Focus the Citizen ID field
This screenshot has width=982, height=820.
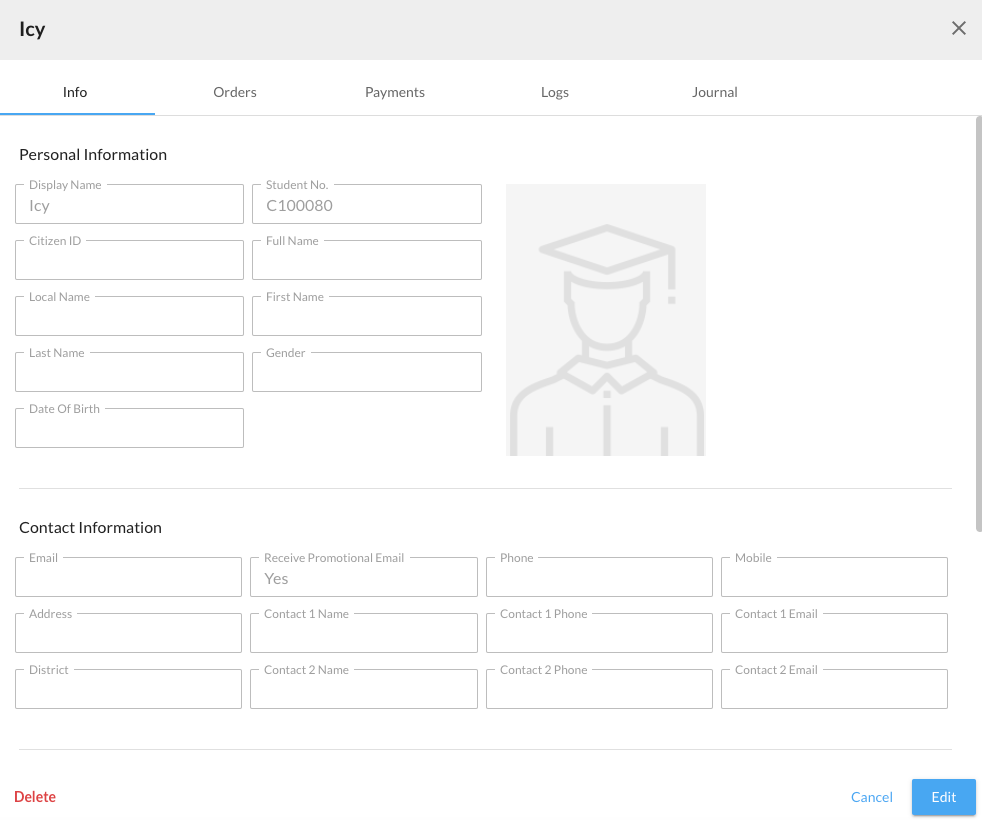[130, 260]
